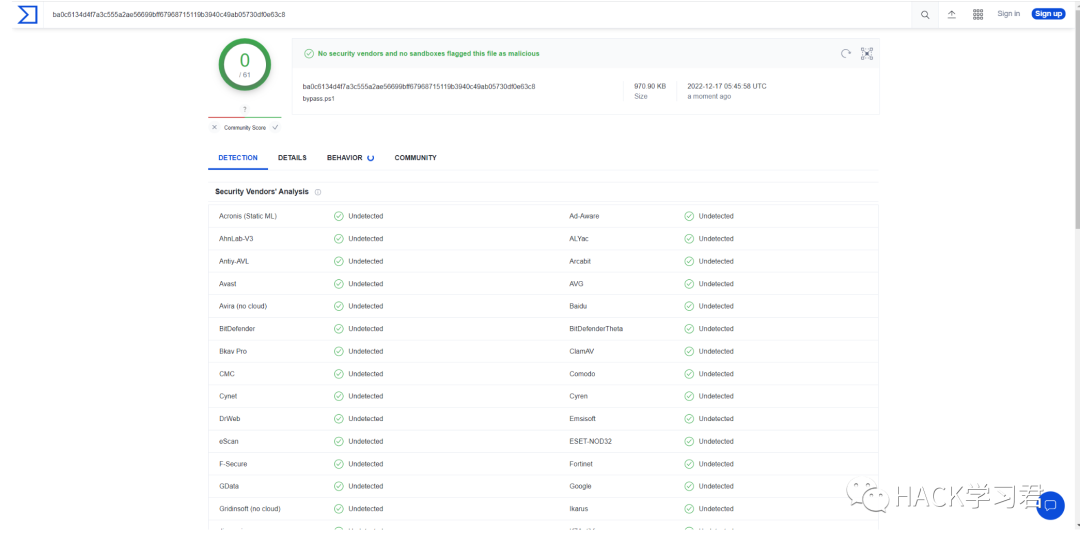Open the VirusTotal home logo
1080x544 pixels.
tap(27, 14)
